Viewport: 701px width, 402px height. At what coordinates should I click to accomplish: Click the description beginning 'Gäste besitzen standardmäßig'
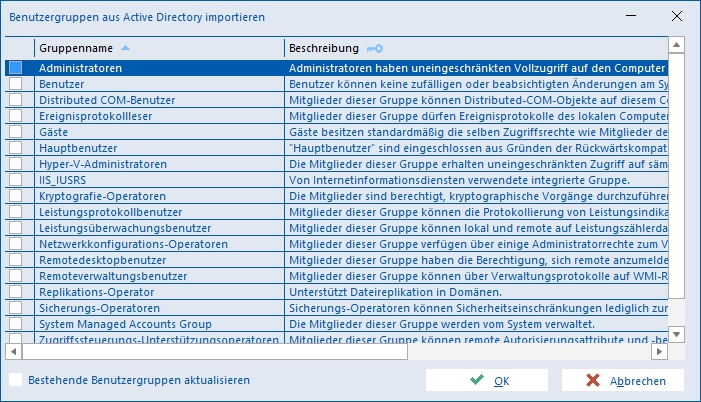pyautogui.click(x=478, y=132)
